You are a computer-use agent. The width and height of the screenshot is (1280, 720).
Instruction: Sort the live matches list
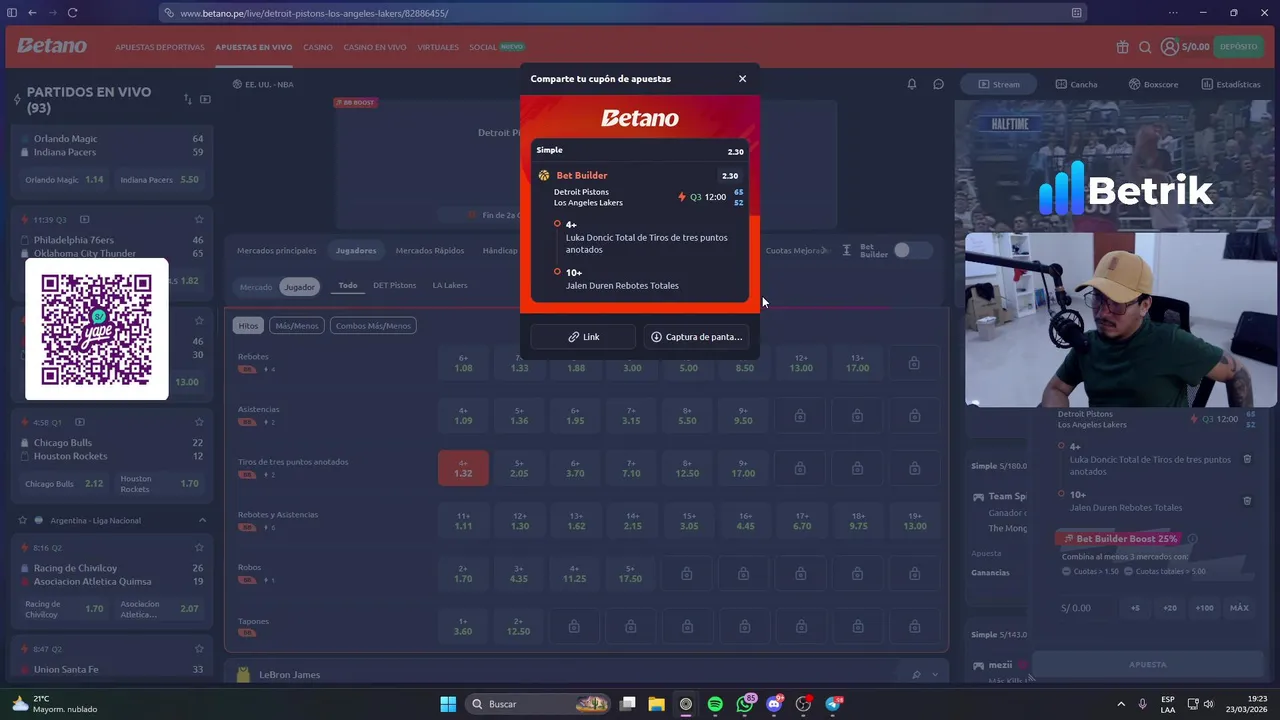tap(187, 99)
